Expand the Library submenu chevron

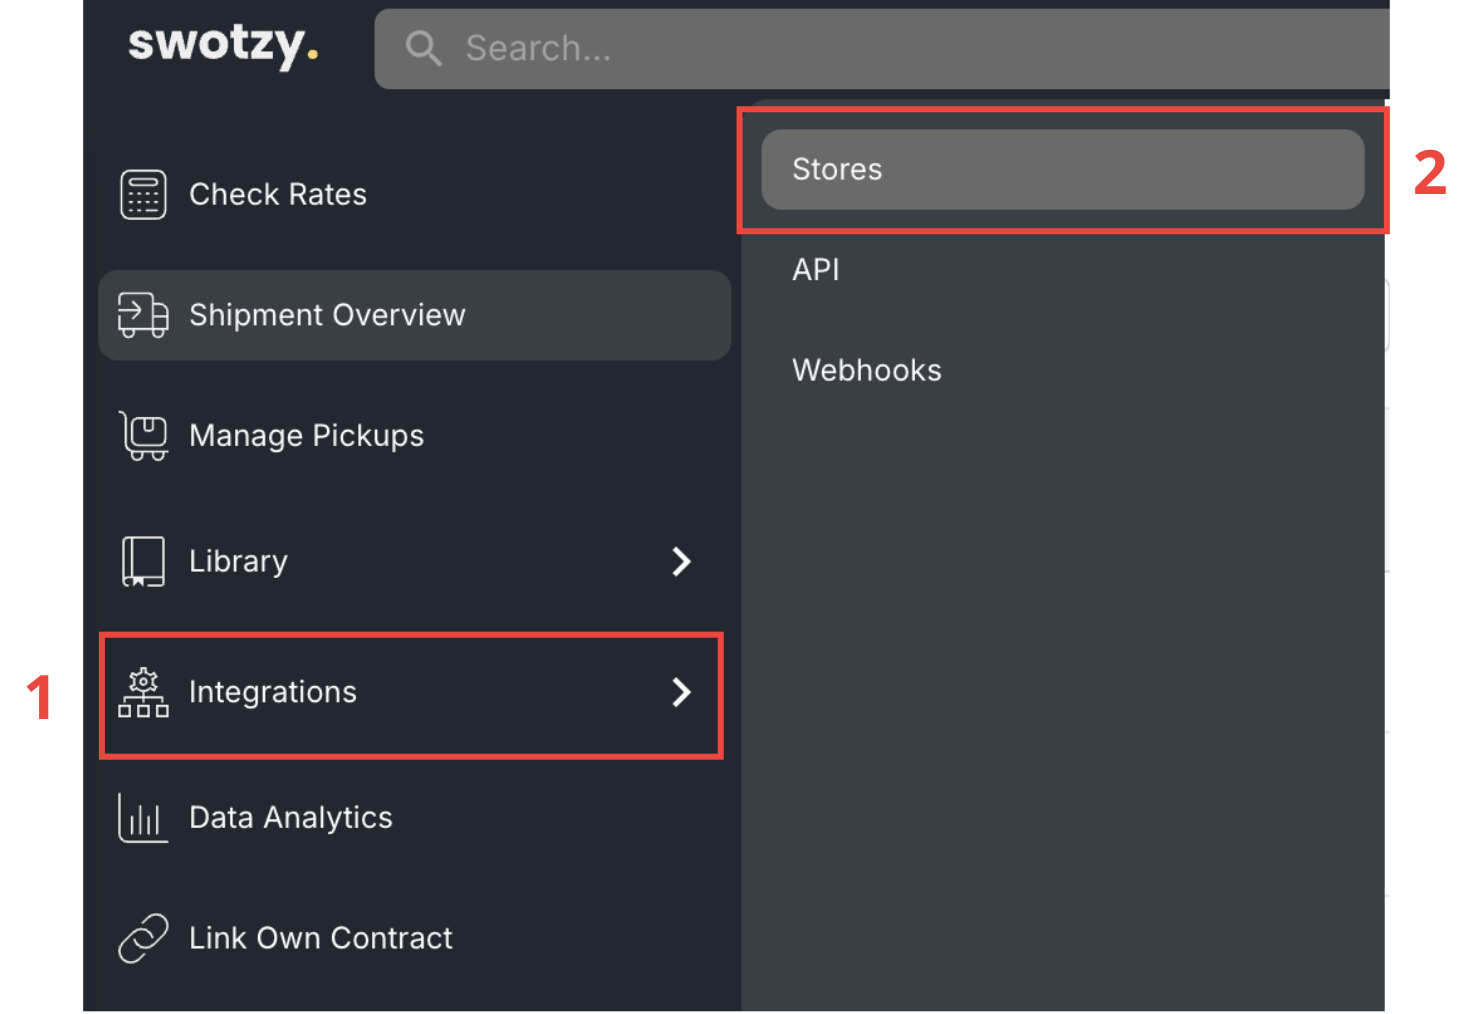(681, 561)
